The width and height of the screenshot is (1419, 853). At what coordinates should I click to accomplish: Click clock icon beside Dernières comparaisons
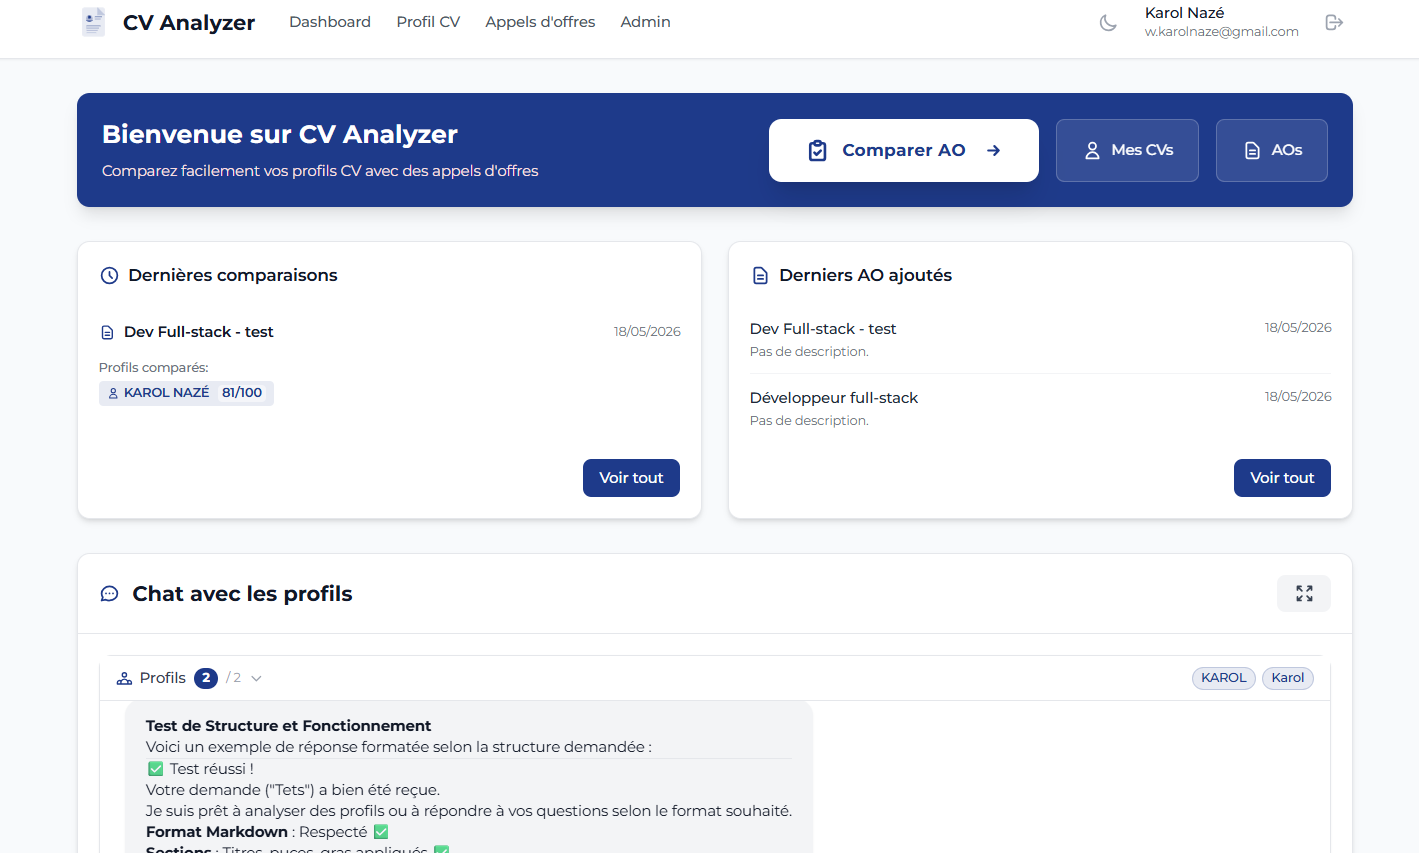coord(109,275)
